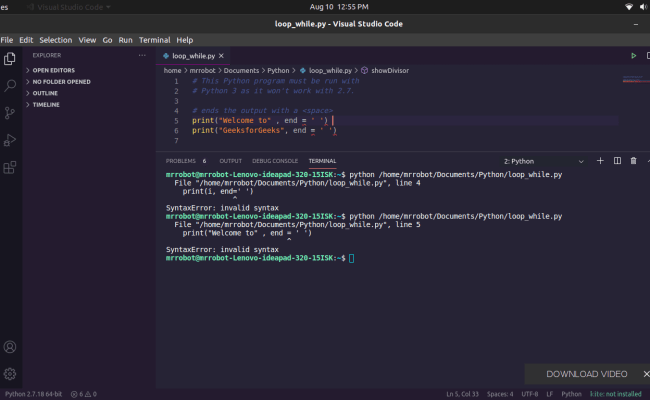Click Spaces: 4 indentation status item
Viewport: 650px width, 400px height.
coord(500,394)
